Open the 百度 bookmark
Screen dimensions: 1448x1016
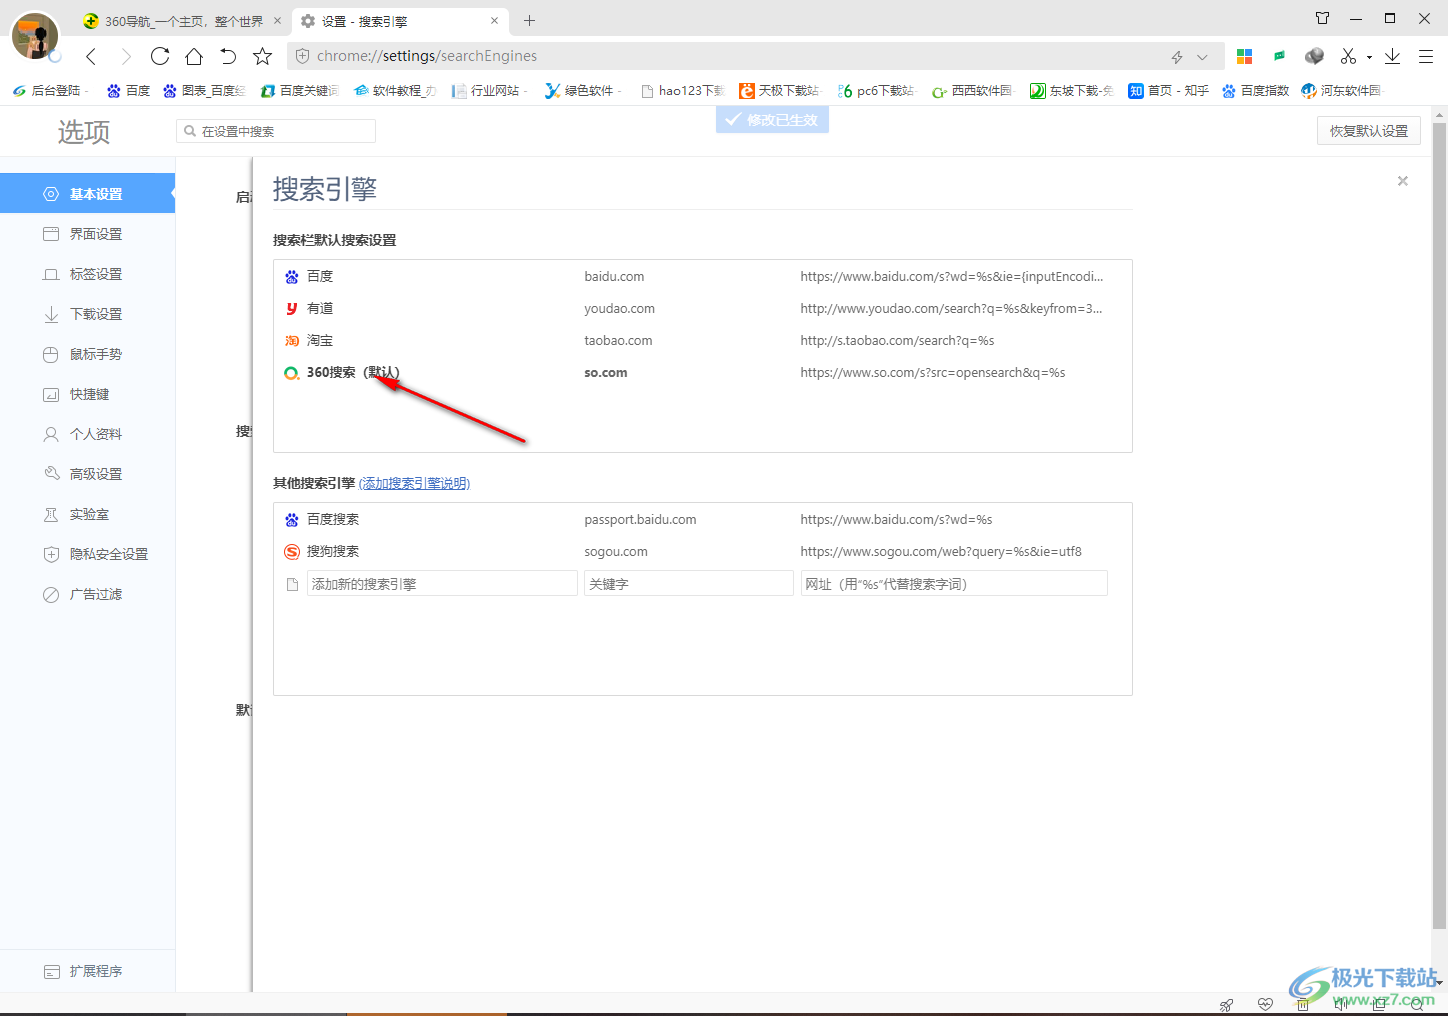(129, 90)
